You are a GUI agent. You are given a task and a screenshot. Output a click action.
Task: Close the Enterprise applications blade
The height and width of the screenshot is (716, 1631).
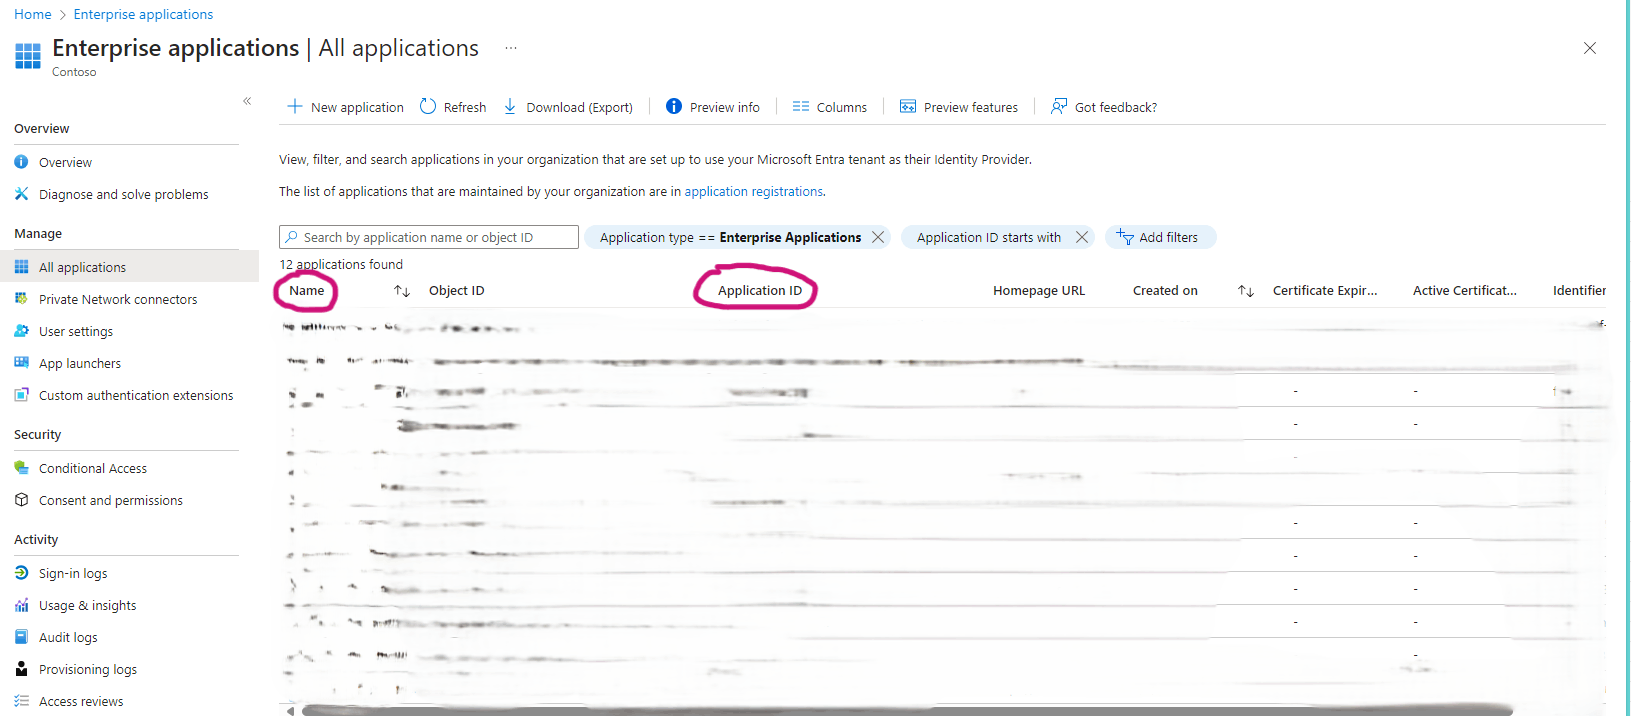click(x=1590, y=48)
